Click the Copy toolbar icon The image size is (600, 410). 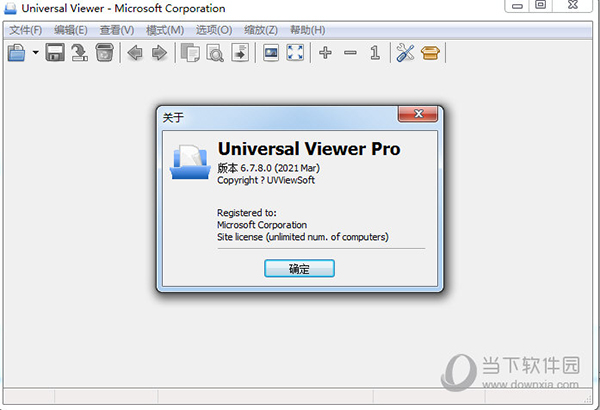(x=190, y=52)
